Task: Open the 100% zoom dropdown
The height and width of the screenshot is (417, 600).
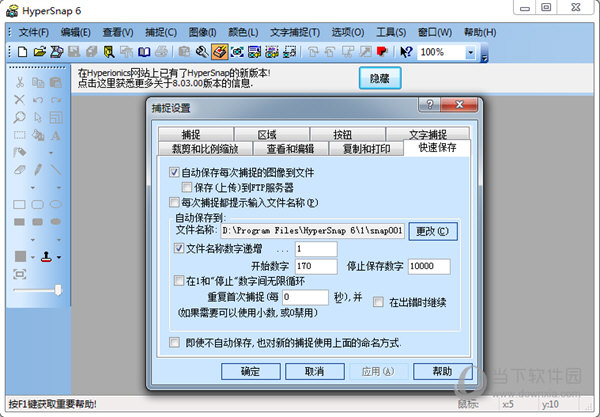Action: (470, 52)
